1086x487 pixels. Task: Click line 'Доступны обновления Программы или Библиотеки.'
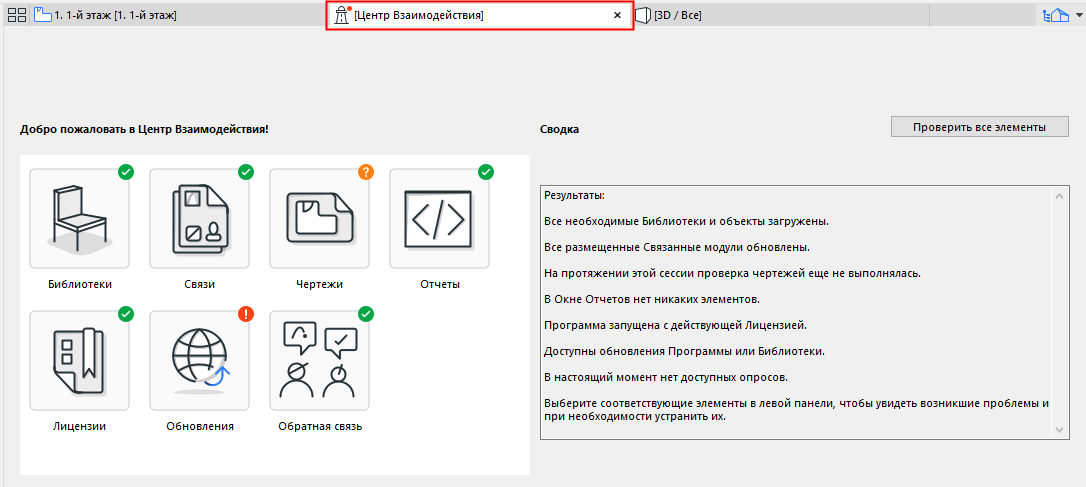[x=684, y=351]
